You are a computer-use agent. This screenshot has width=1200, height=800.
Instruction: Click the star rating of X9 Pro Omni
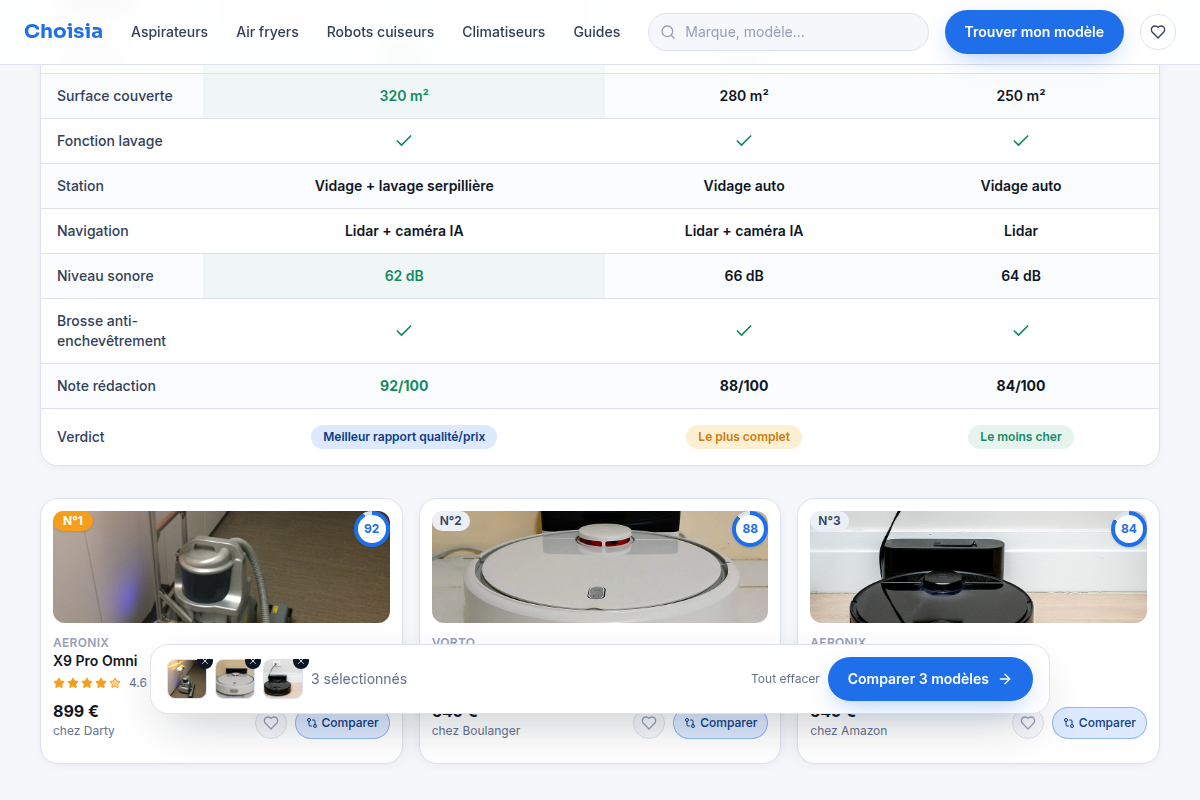click(87, 683)
